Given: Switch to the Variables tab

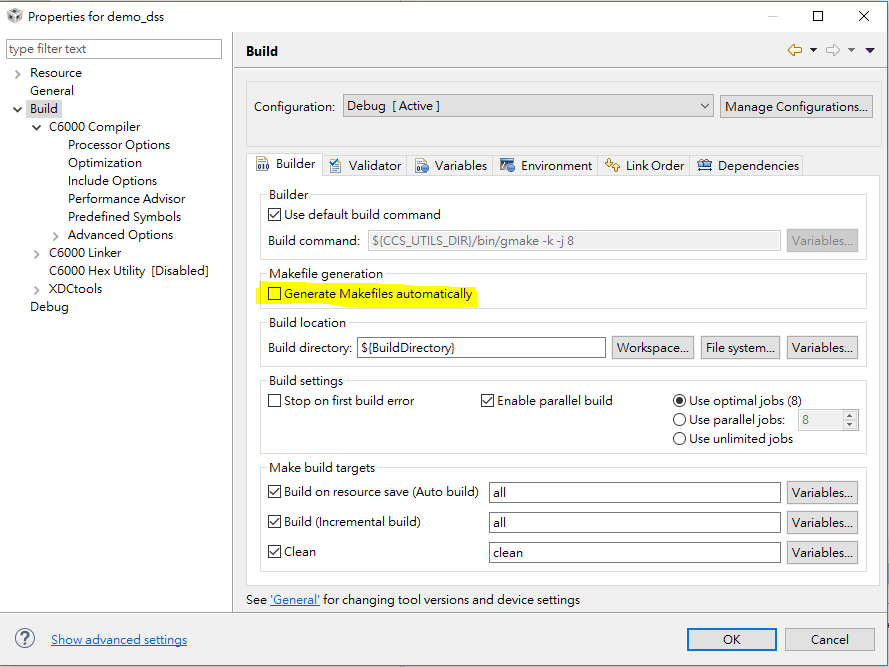Looking at the screenshot, I should point(451,166).
